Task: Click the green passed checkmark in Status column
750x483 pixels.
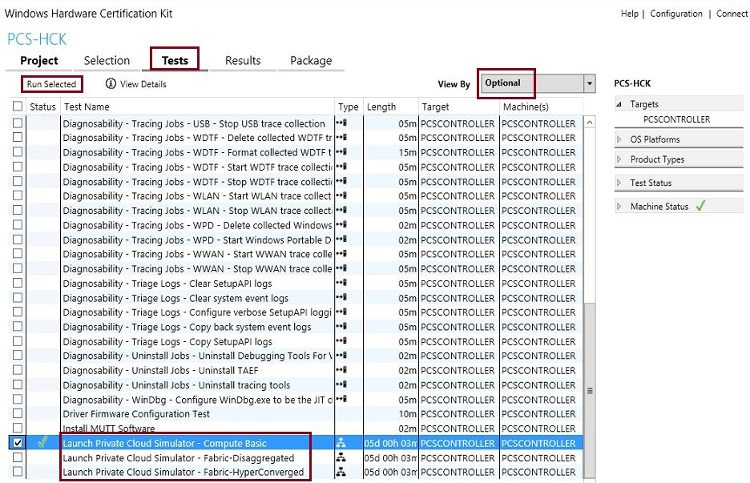Action: point(43,442)
